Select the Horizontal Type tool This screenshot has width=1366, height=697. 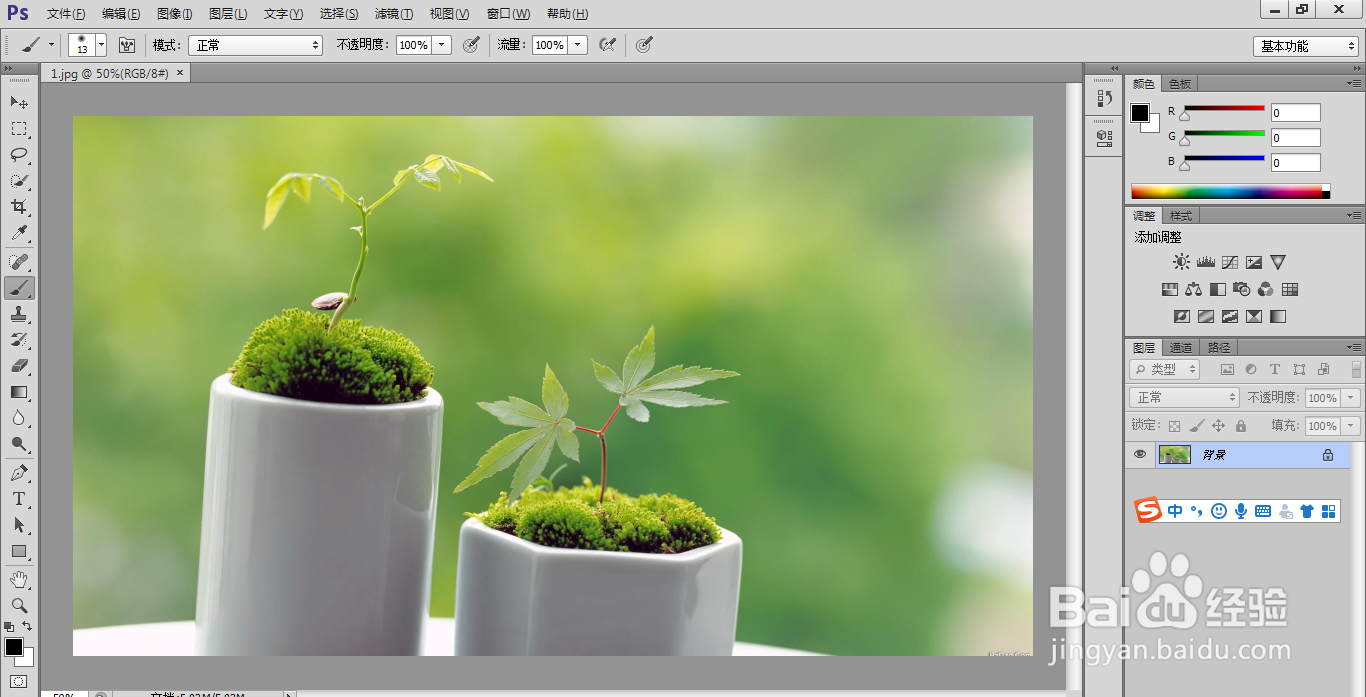pos(19,499)
